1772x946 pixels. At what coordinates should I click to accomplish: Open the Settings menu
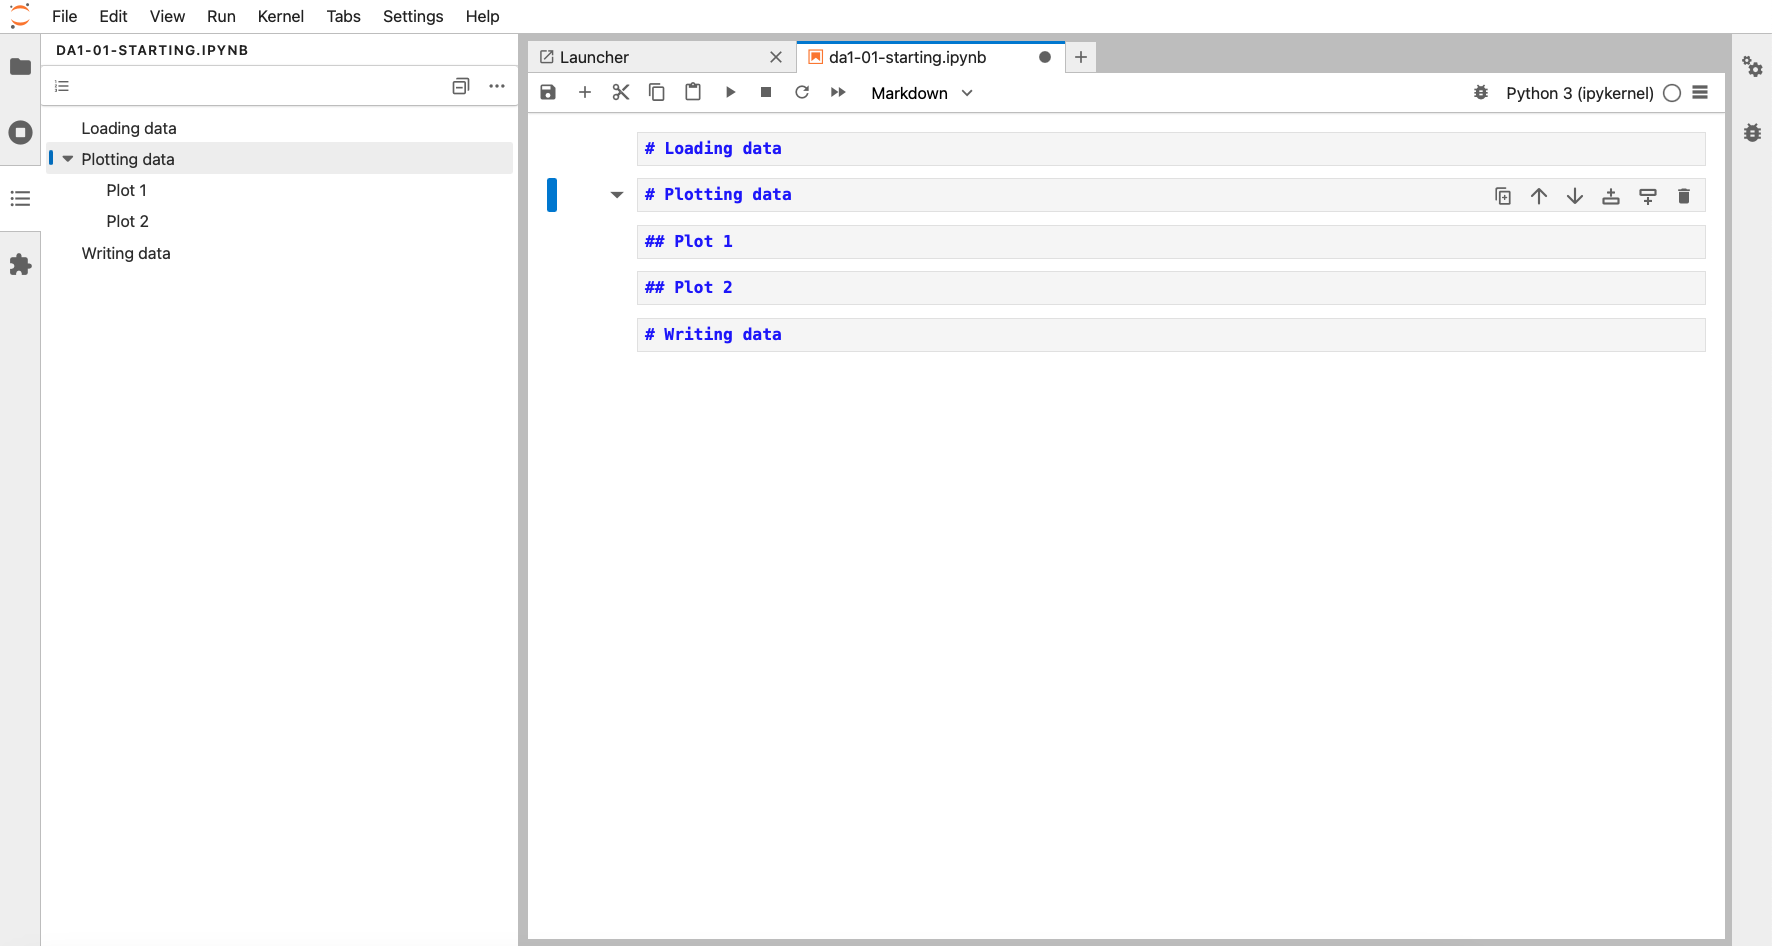[x=413, y=16]
